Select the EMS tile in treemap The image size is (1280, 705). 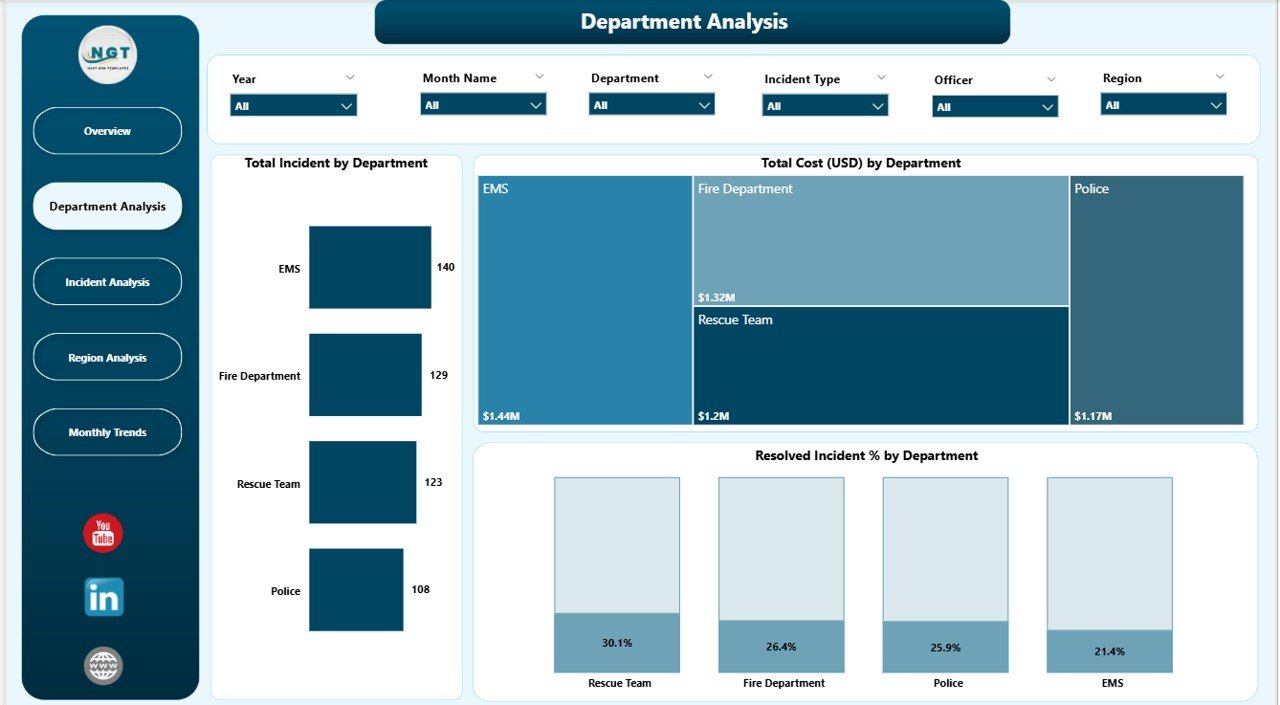coord(585,300)
